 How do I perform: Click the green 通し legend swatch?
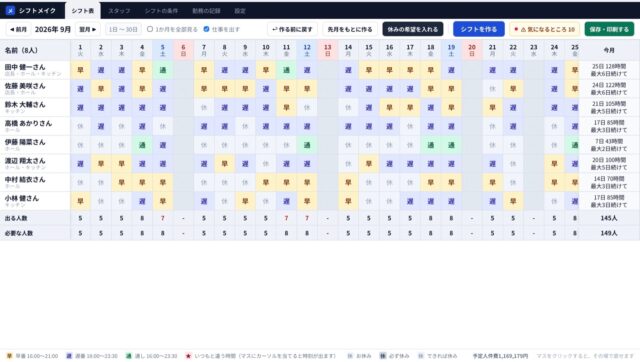129,356
